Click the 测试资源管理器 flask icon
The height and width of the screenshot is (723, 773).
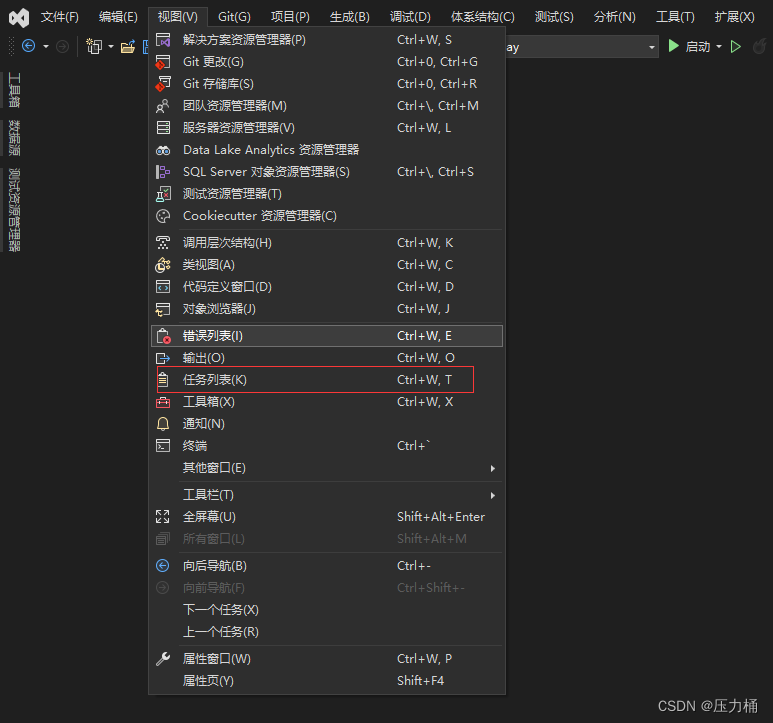point(163,194)
